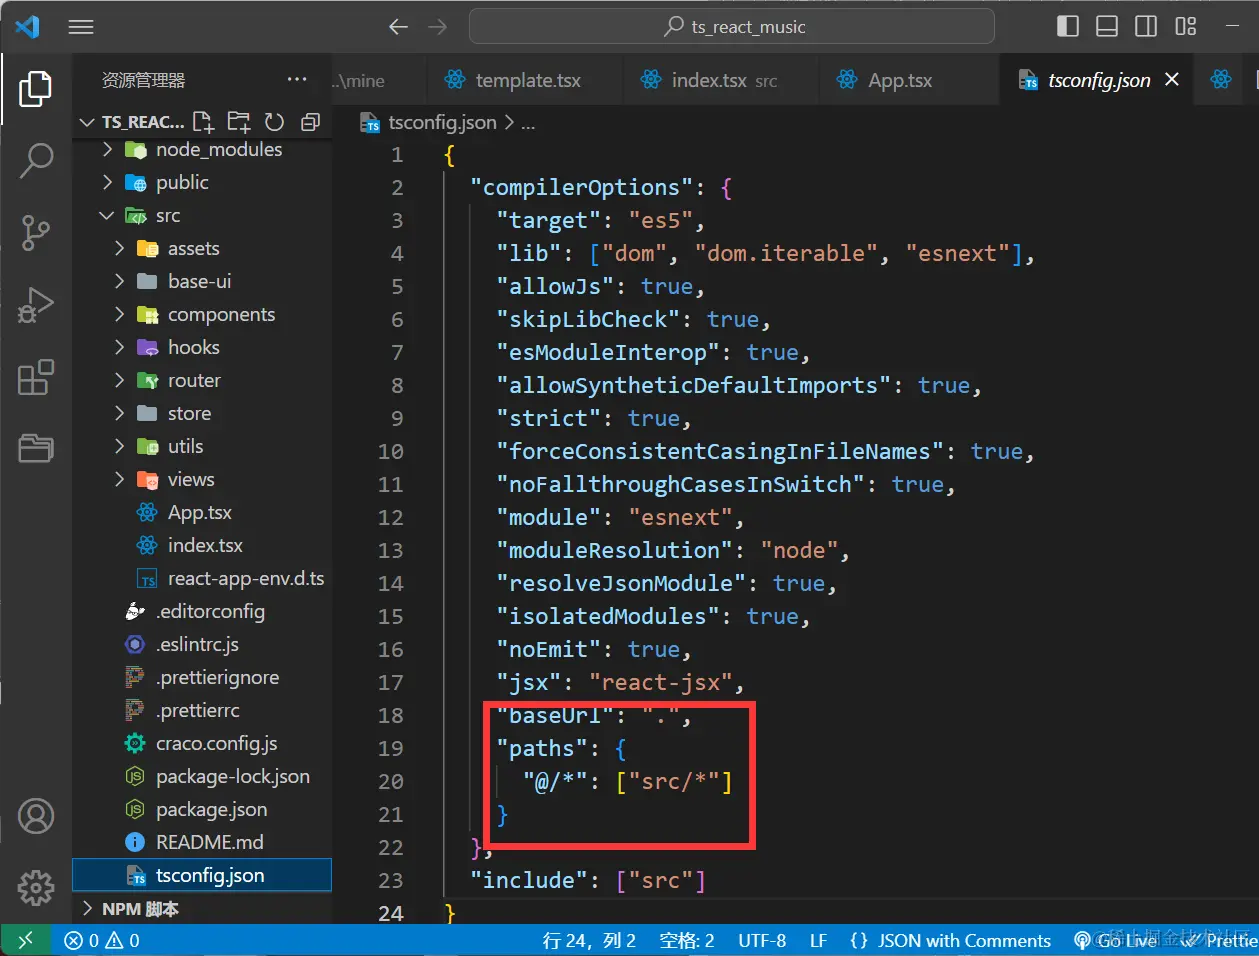Expand the views folder
Screen dimensions: 1259x956
coord(120,479)
